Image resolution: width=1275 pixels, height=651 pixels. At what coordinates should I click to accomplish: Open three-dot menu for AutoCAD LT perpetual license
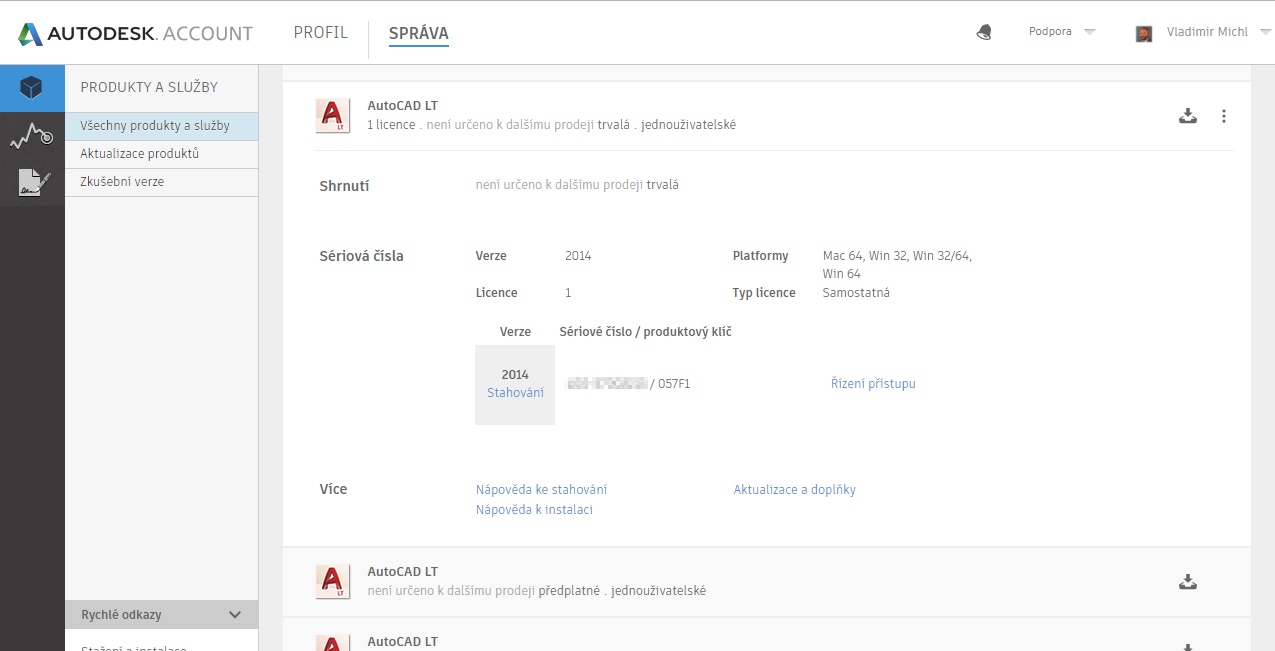point(1224,116)
